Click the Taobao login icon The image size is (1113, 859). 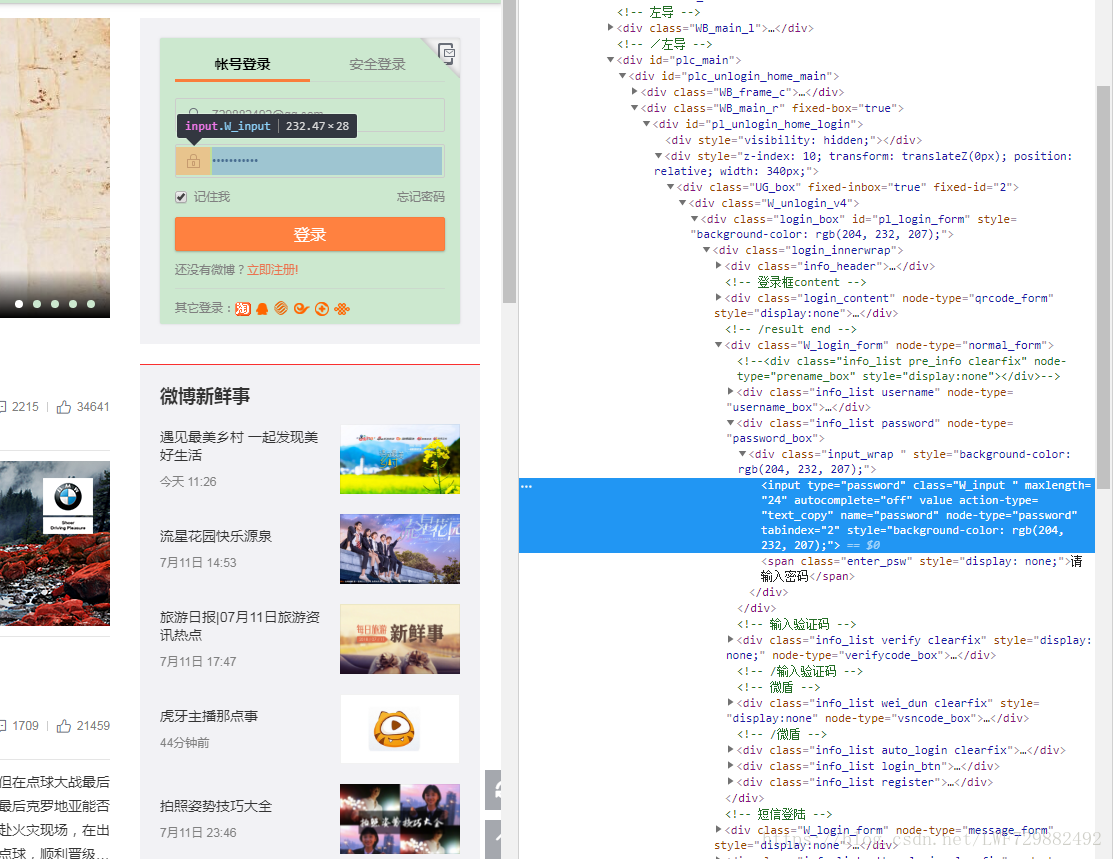coord(243,308)
